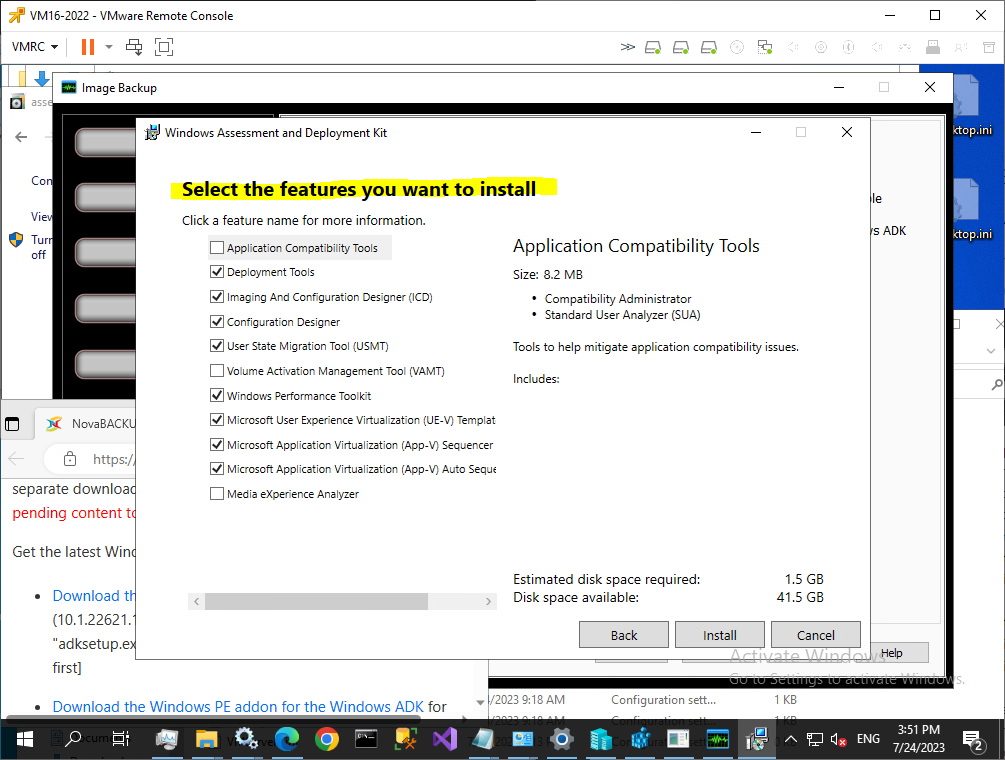Click the Bluetooth device icon in VMRC

tap(849, 47)
